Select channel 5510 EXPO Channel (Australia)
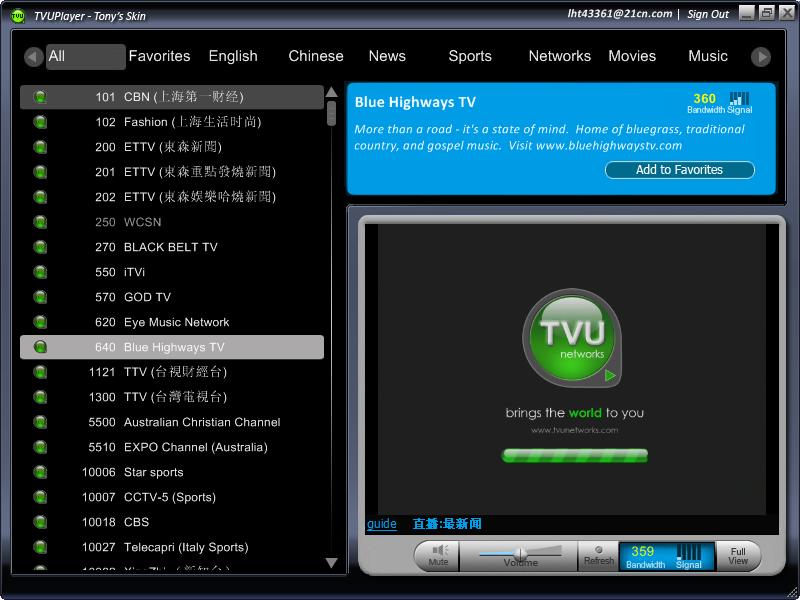Image resolution: width=800 pixels, height=600 pixels. [x=172, y=447]
